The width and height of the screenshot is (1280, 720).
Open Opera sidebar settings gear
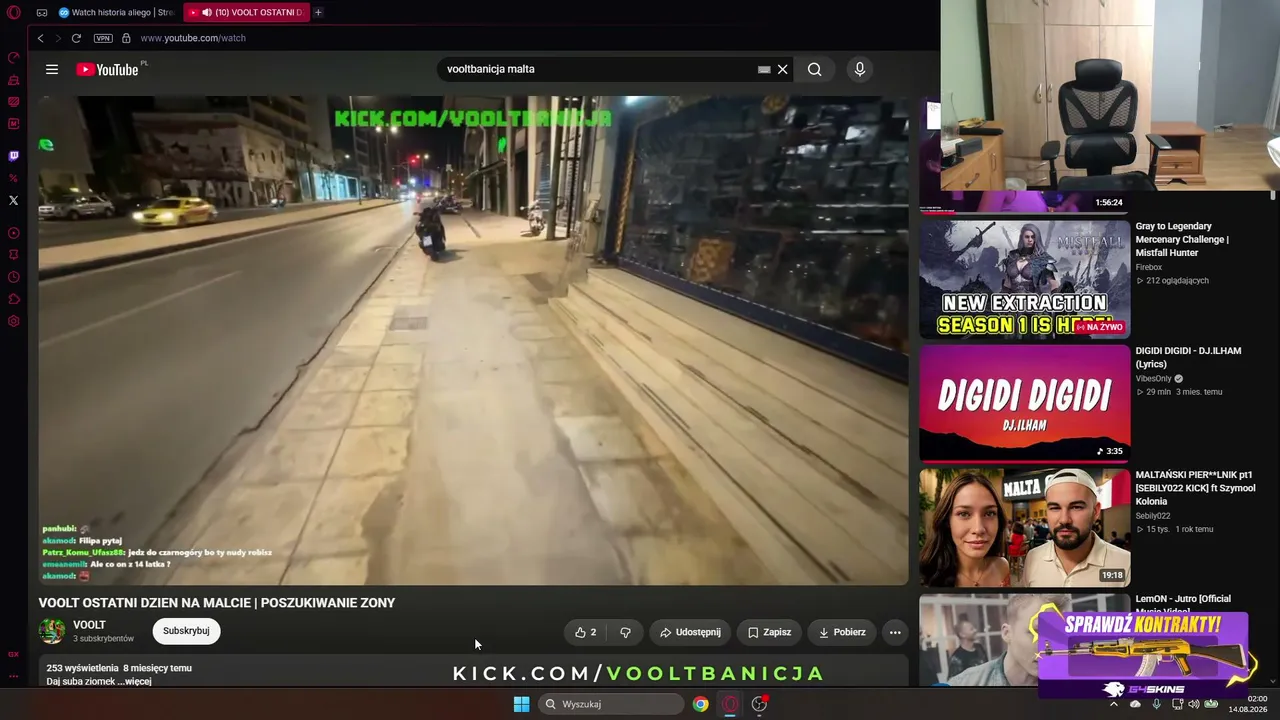14,321
